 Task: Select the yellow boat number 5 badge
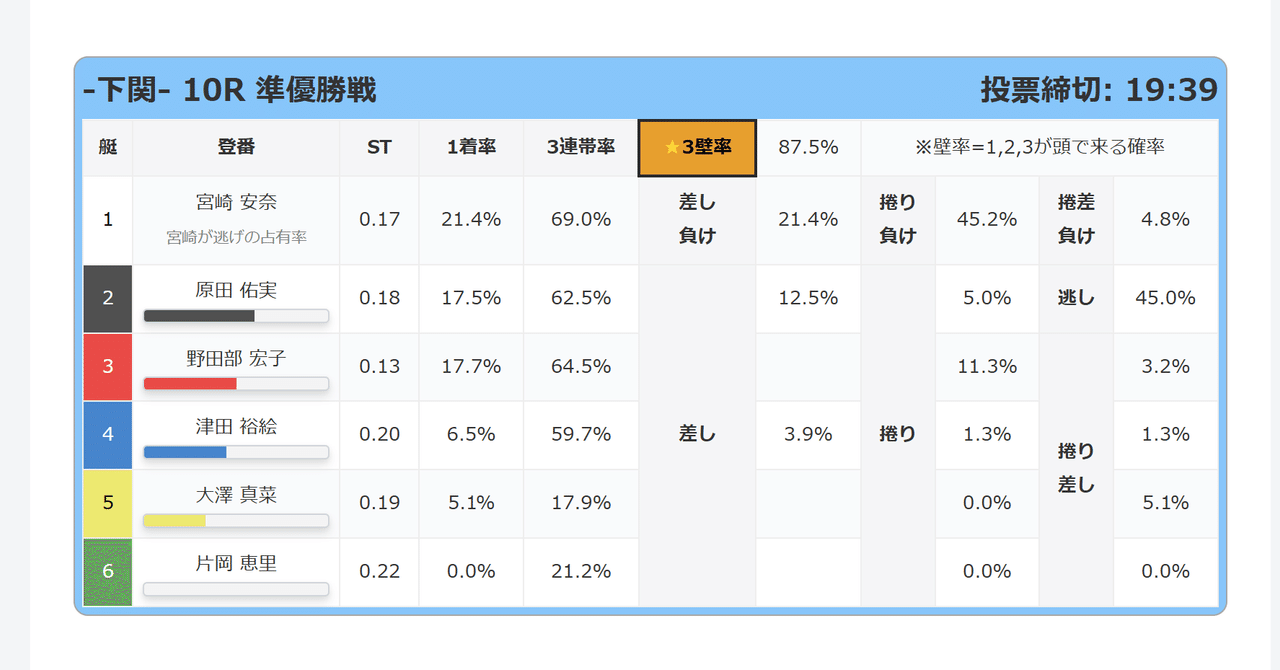[108, 502]
